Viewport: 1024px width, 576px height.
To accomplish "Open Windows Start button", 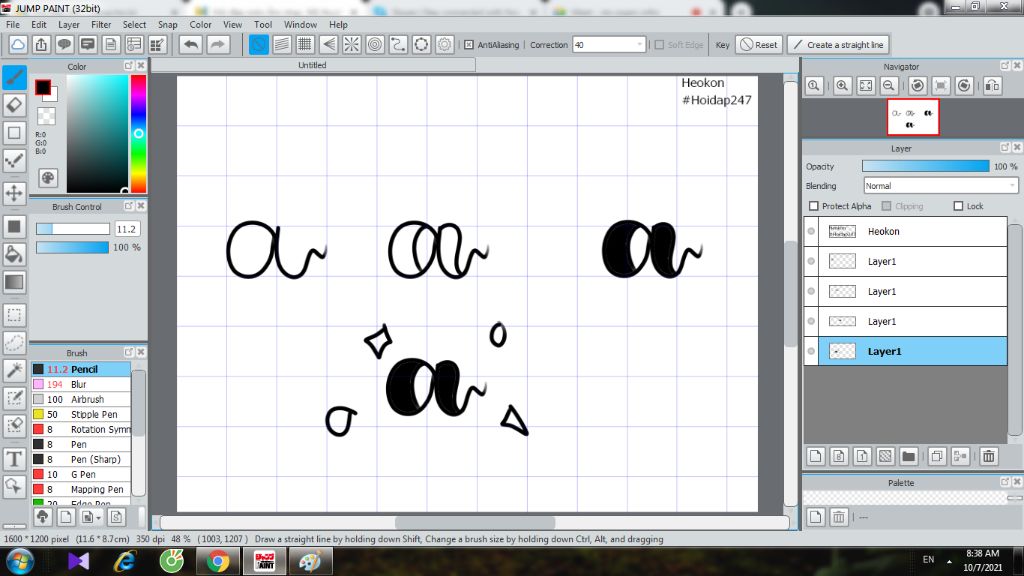I will (20, 561).
